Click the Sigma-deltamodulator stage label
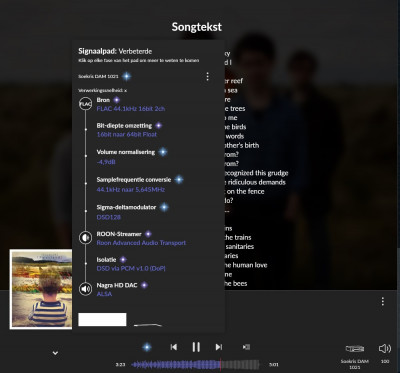The image size is (400, 373). coord(126,207)
